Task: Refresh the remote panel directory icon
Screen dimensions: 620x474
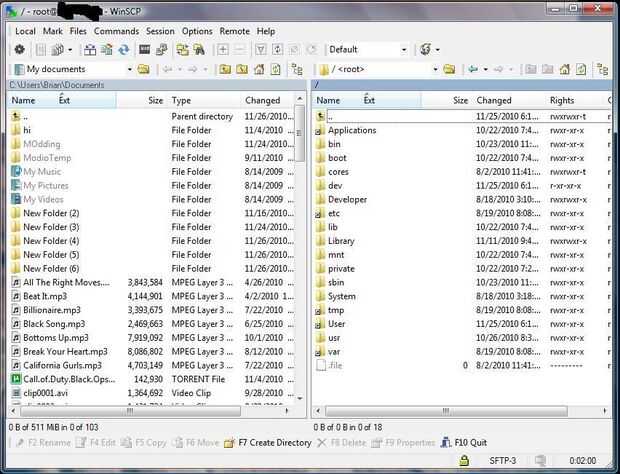Action: (x=581, y=70)
